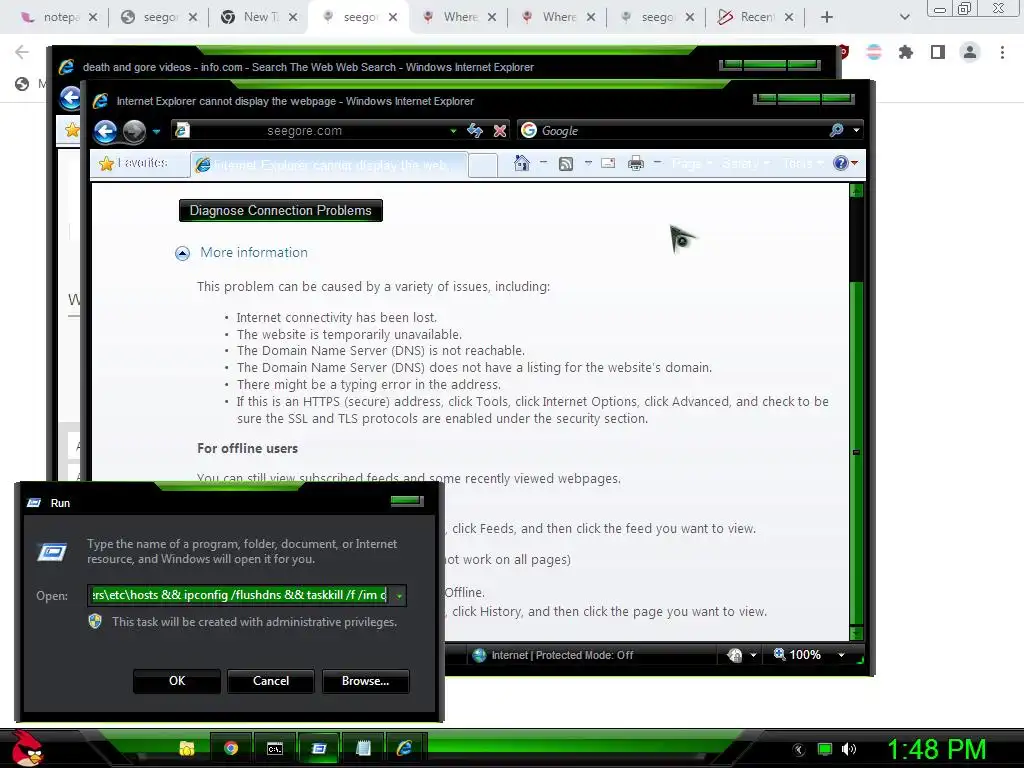
Task: Click the Print icon in the command bar
Action: (x=635, y=163)
